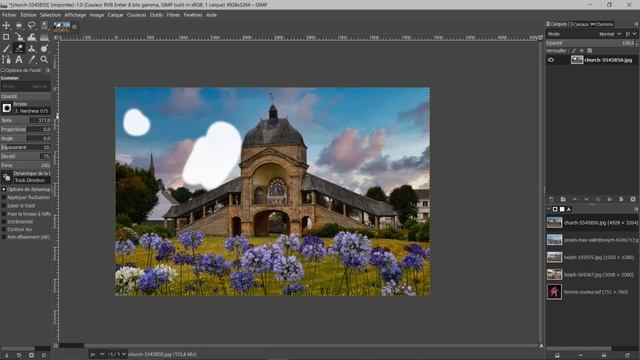Select the Fuzzy Select tool
The image size is (640, 360).
click(x=44, y=25)
